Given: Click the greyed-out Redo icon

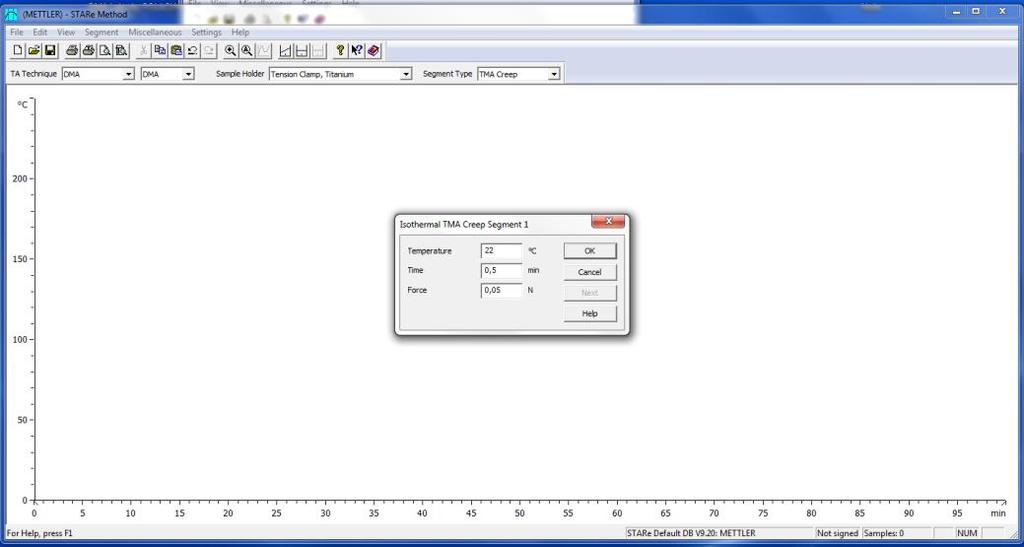Looking at the screenshot, I should (209, 50).
